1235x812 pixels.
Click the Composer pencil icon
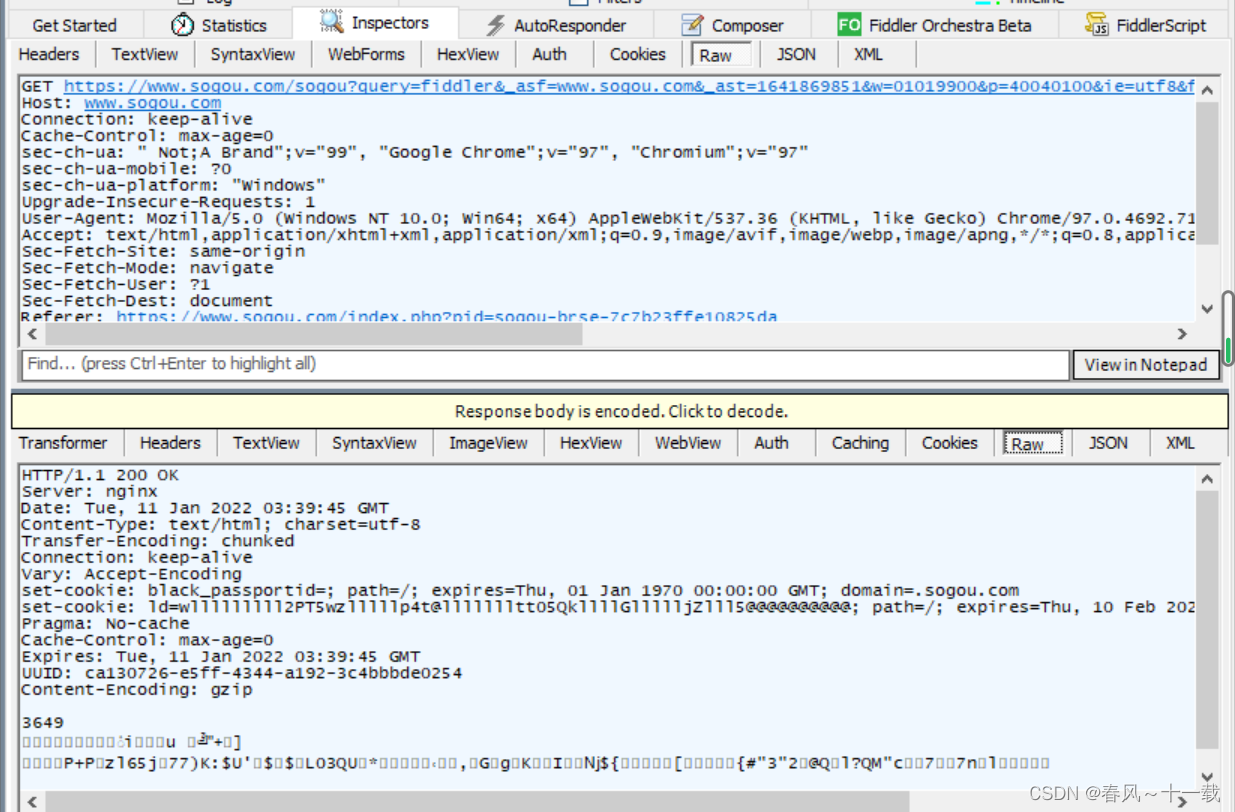tap(692, 25)
